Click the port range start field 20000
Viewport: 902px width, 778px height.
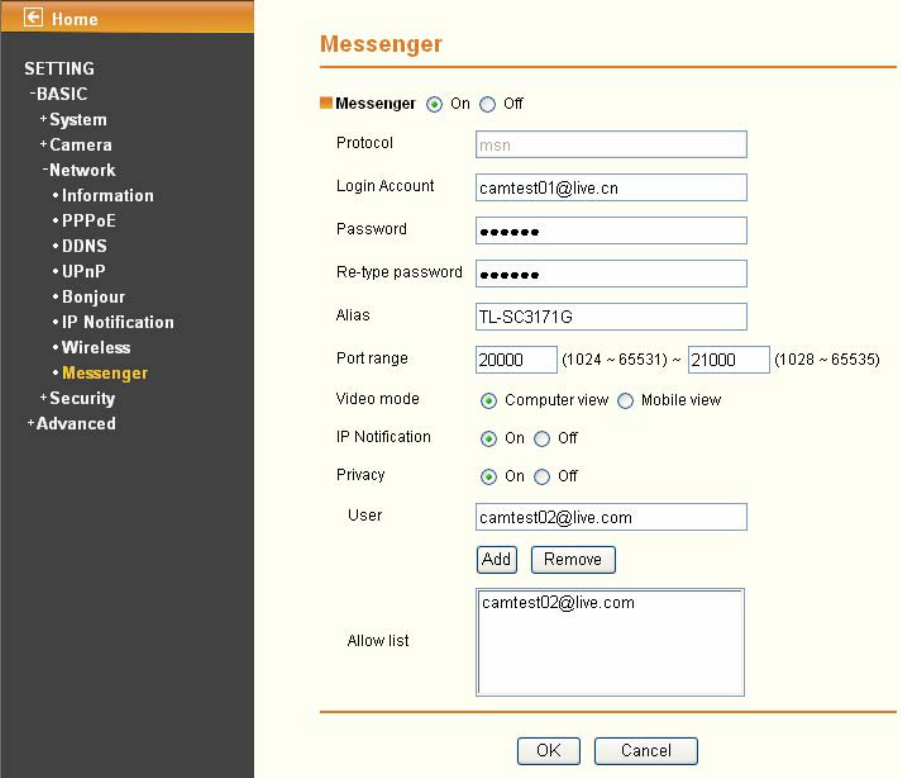coord(516,360)
